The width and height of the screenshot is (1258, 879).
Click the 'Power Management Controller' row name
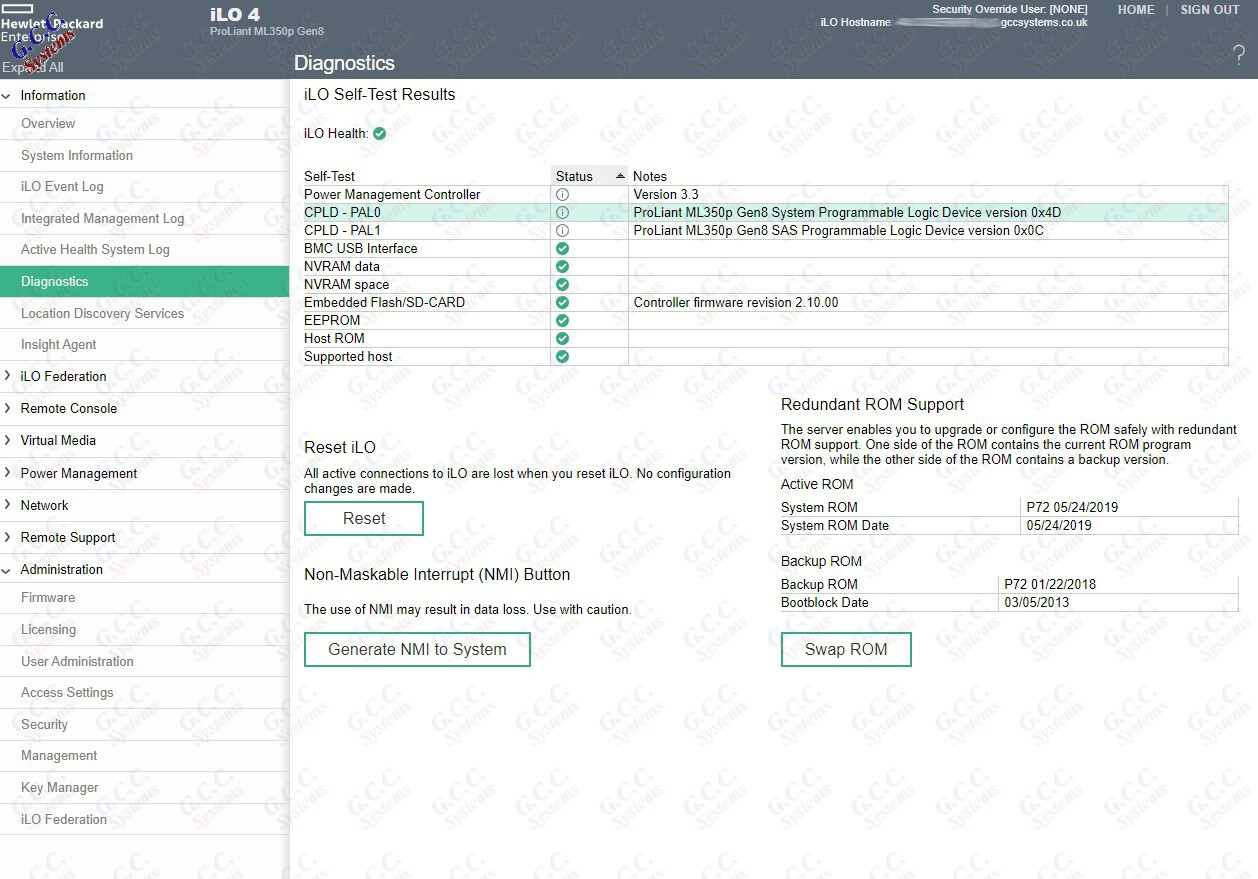392,195
